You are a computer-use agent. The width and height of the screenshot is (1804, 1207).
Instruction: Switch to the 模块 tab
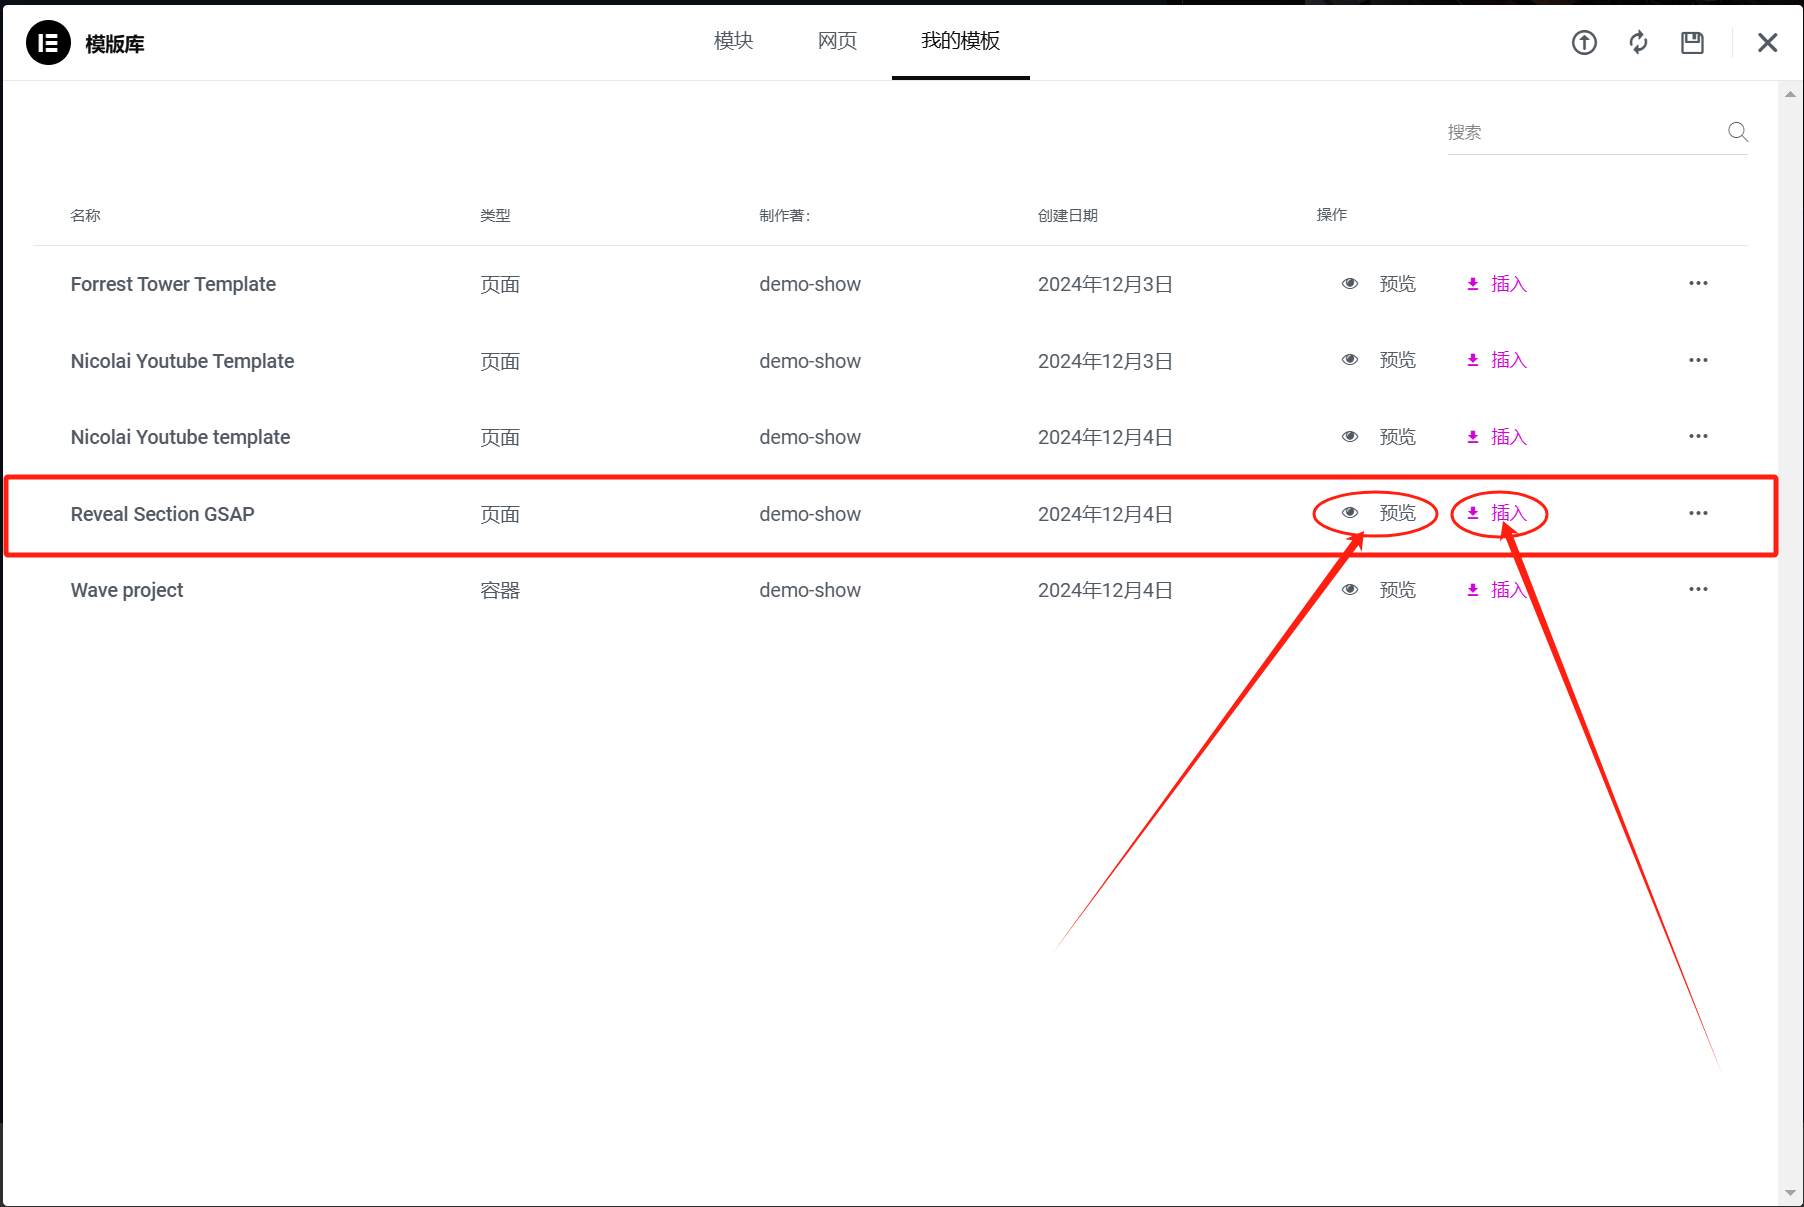click(732, 40)
